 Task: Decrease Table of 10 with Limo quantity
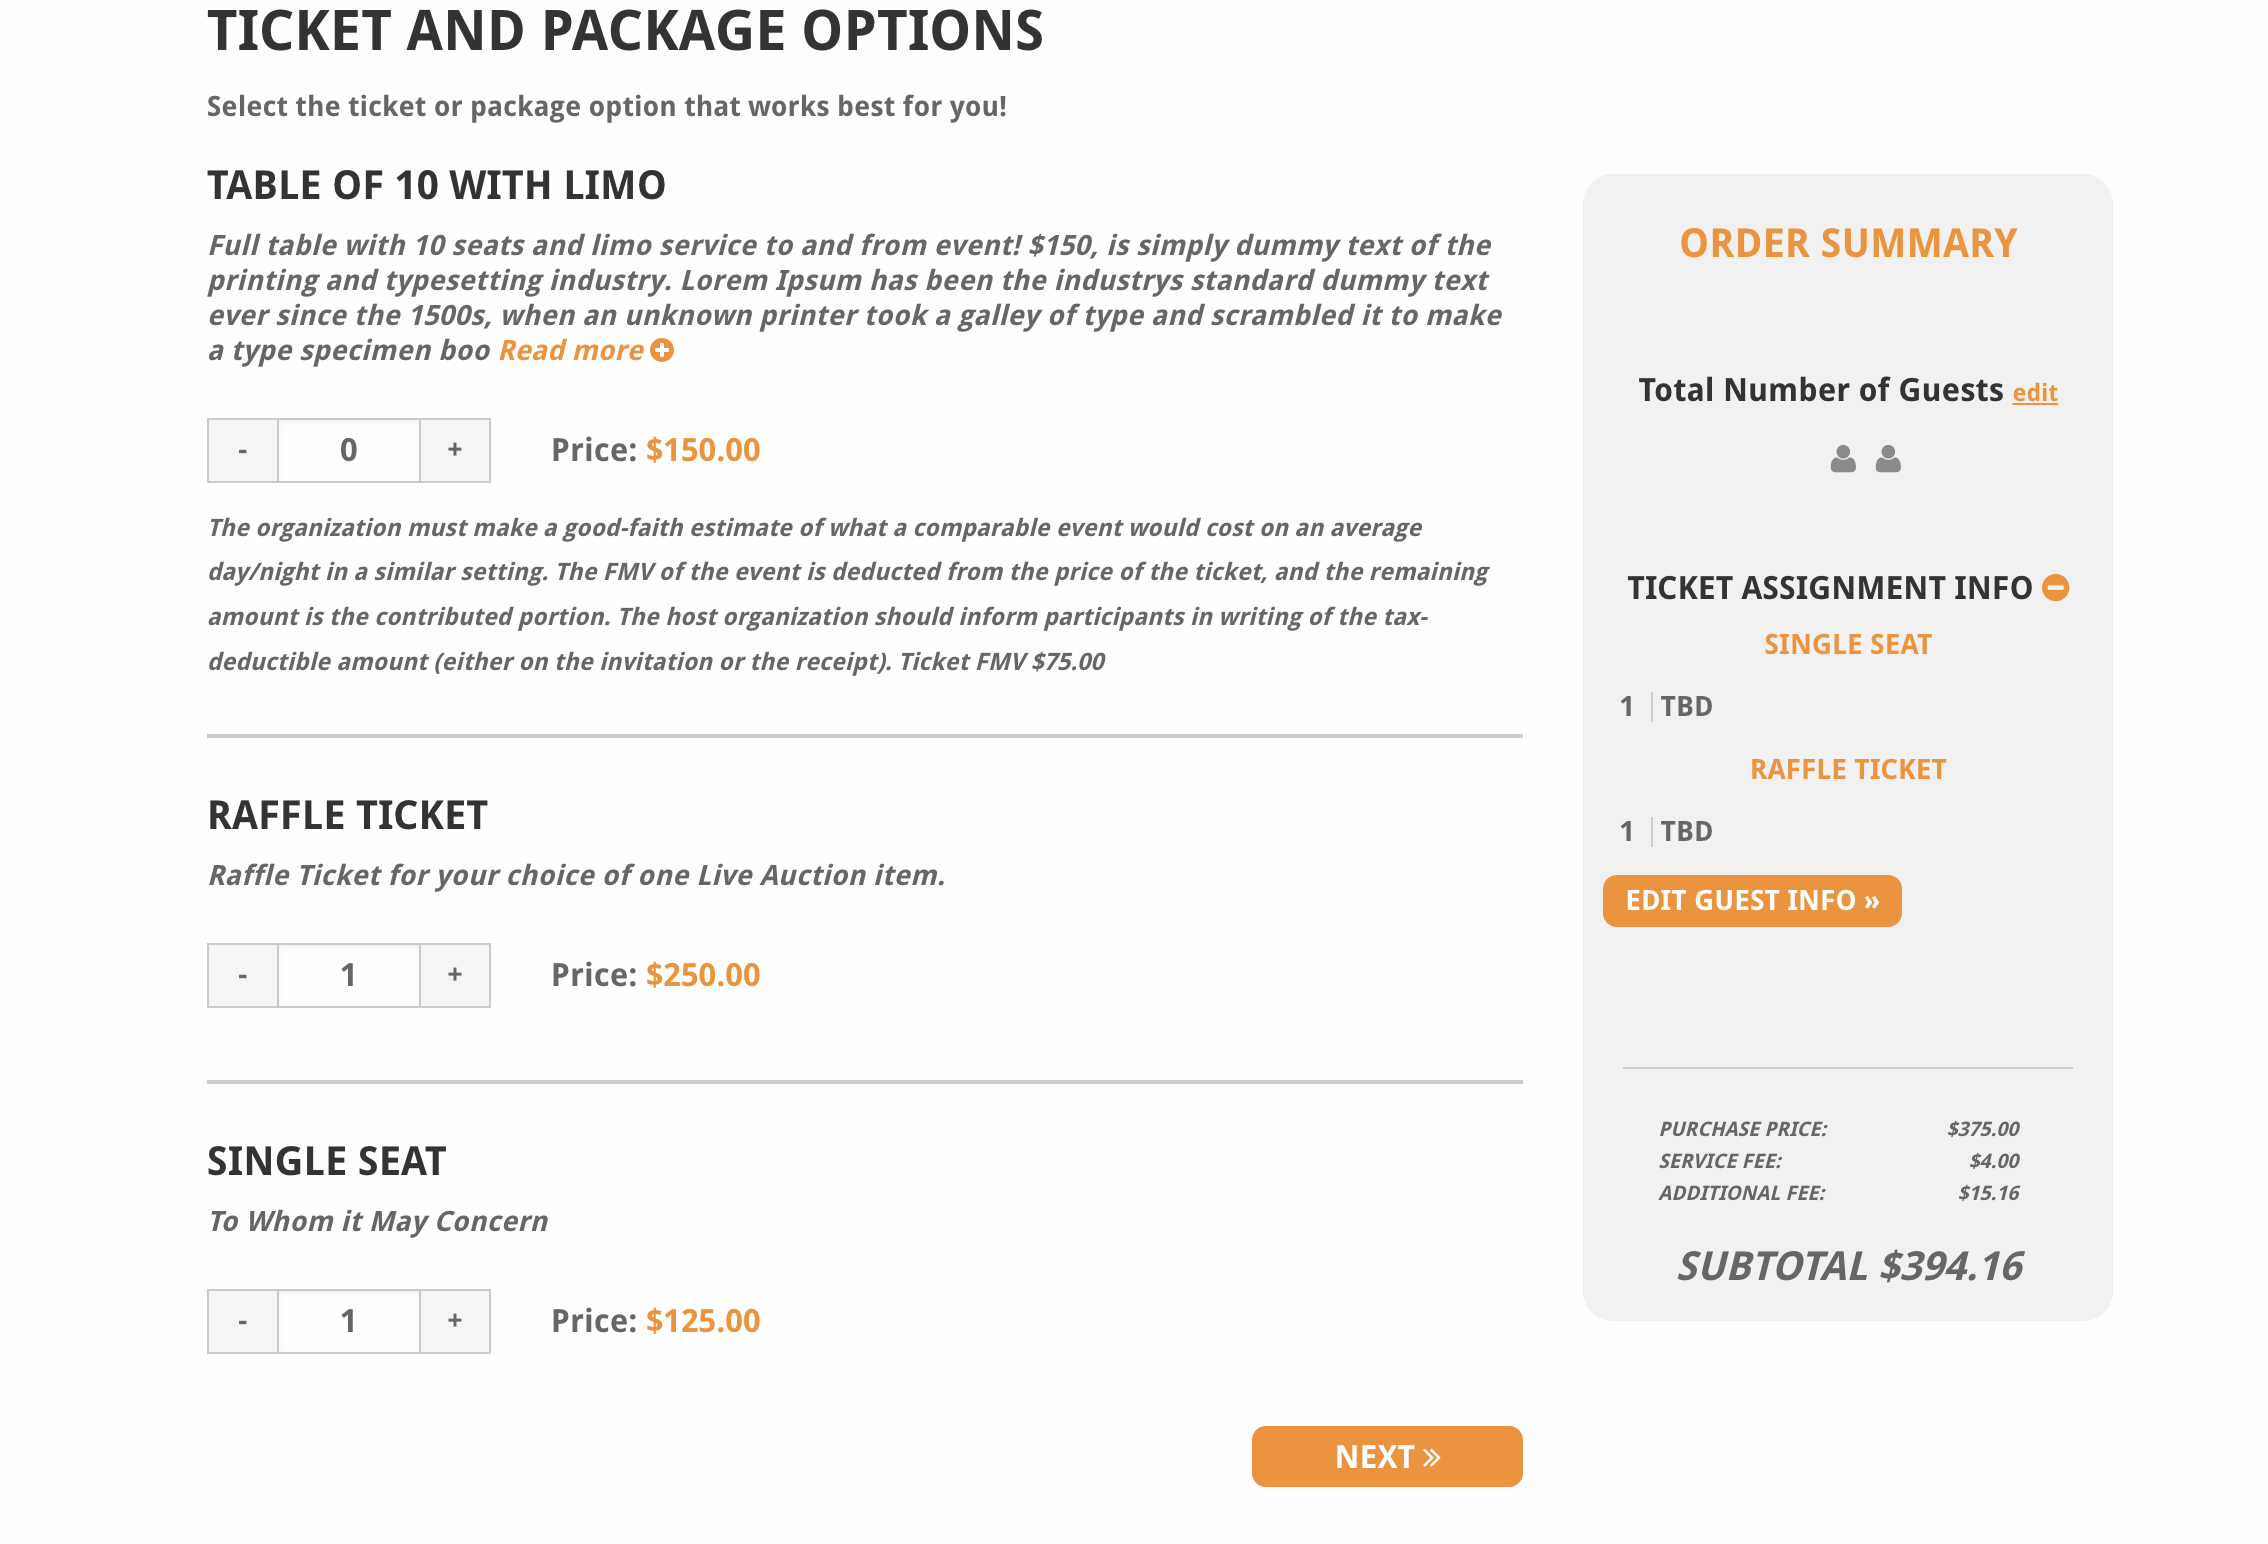click(243, 450)
